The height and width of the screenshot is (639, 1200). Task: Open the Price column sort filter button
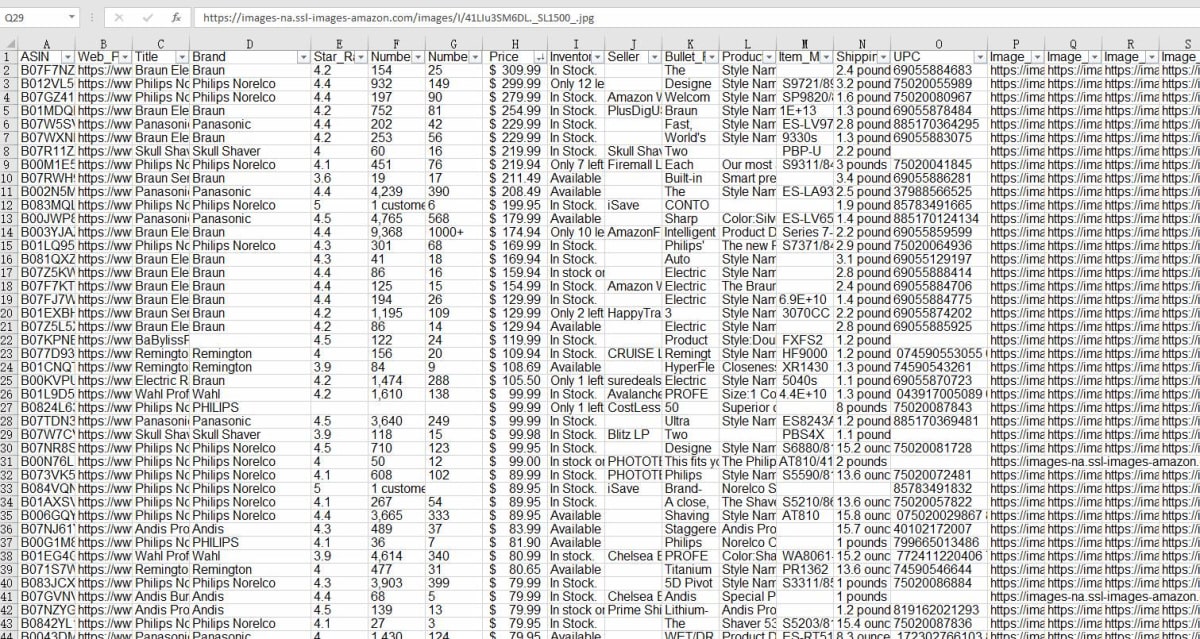540,57
